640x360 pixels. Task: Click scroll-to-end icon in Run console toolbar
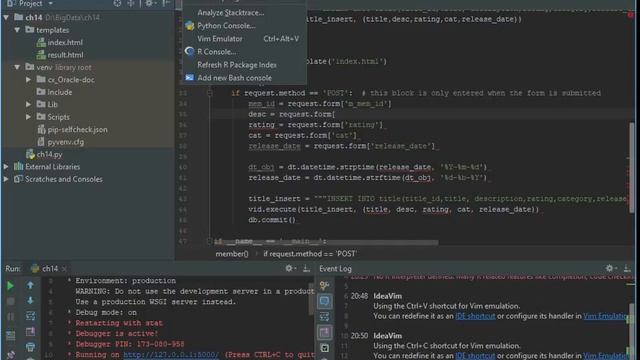point(30,332)
